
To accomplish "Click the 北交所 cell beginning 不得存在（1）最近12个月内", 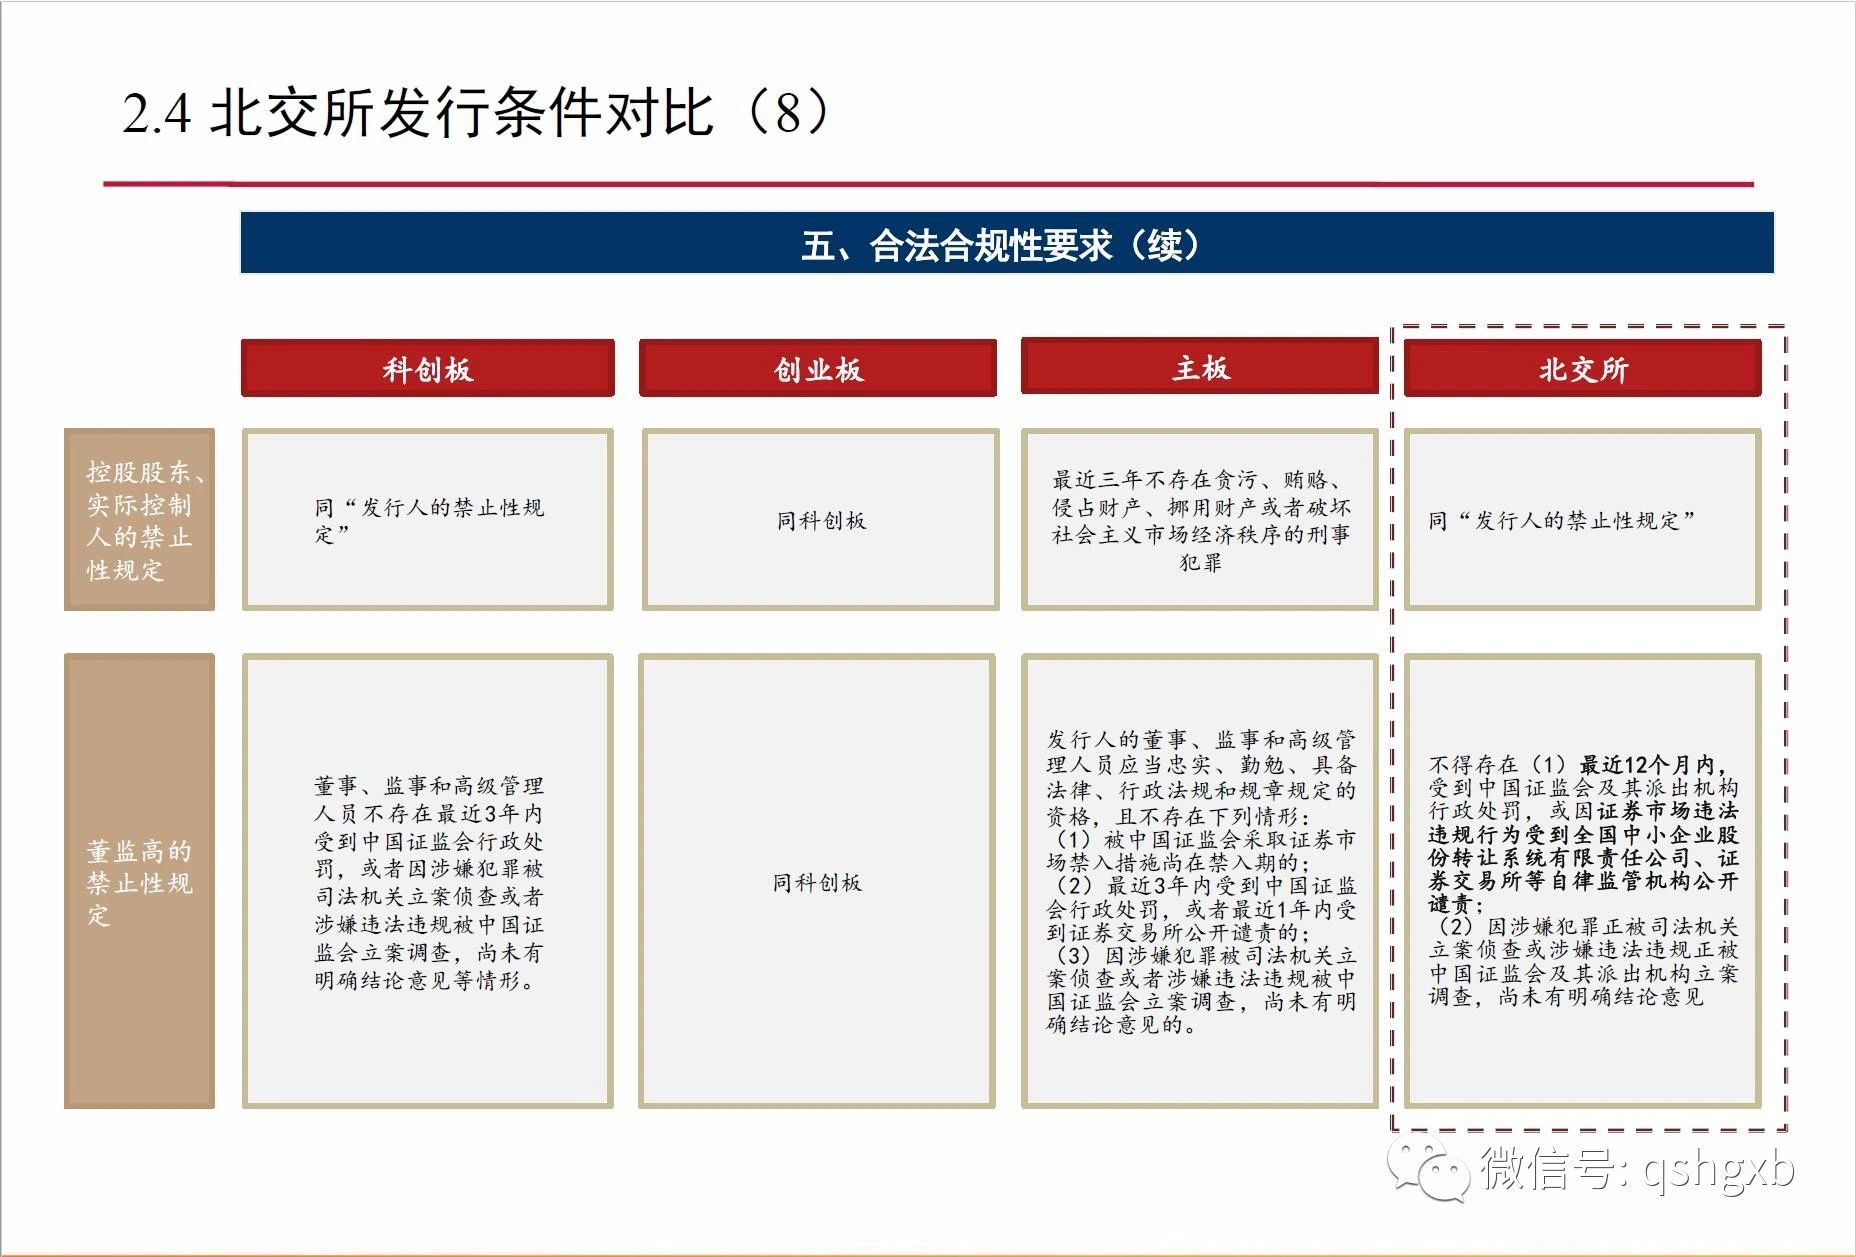I will coord(1583,881).
